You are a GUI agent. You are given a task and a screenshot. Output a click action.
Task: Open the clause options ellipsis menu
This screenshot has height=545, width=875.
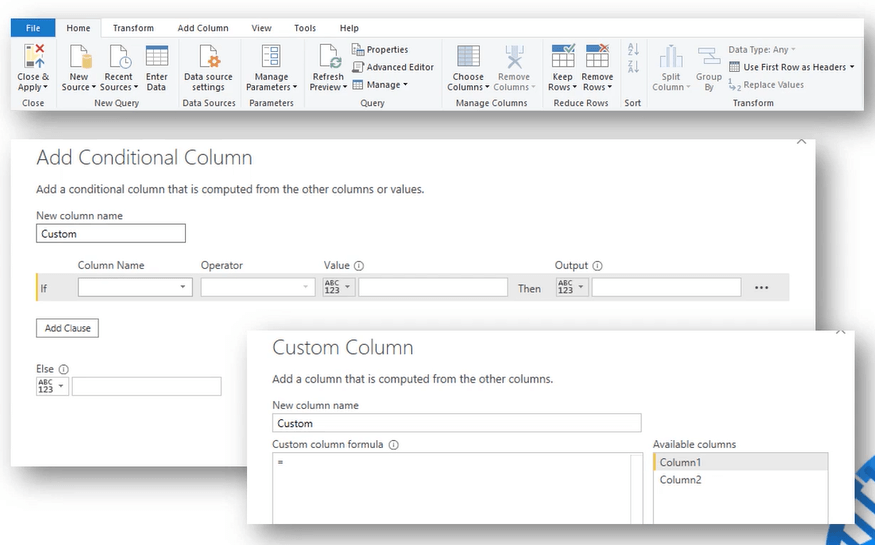762,288
